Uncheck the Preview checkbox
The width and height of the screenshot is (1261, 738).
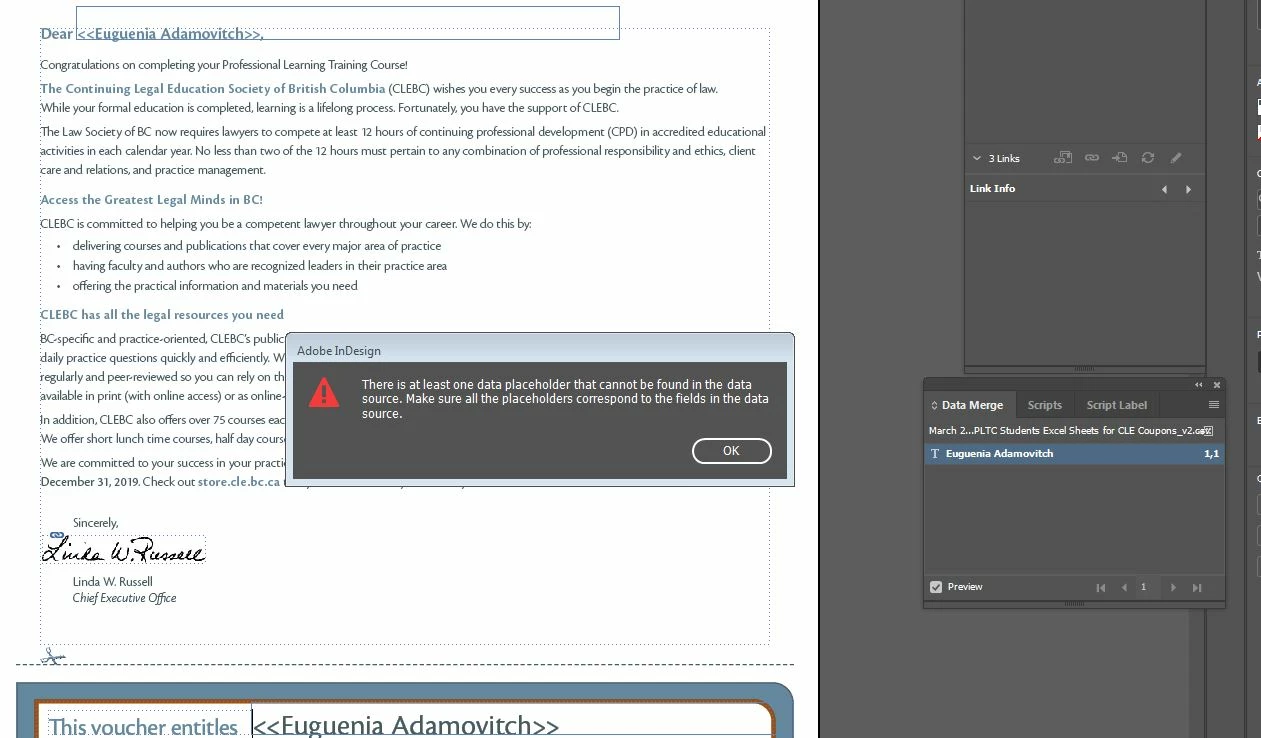tap(936, 587)
